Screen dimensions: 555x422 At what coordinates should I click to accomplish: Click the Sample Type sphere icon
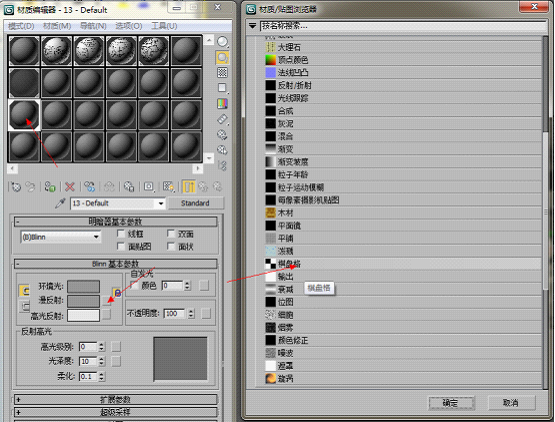[222, 42]
